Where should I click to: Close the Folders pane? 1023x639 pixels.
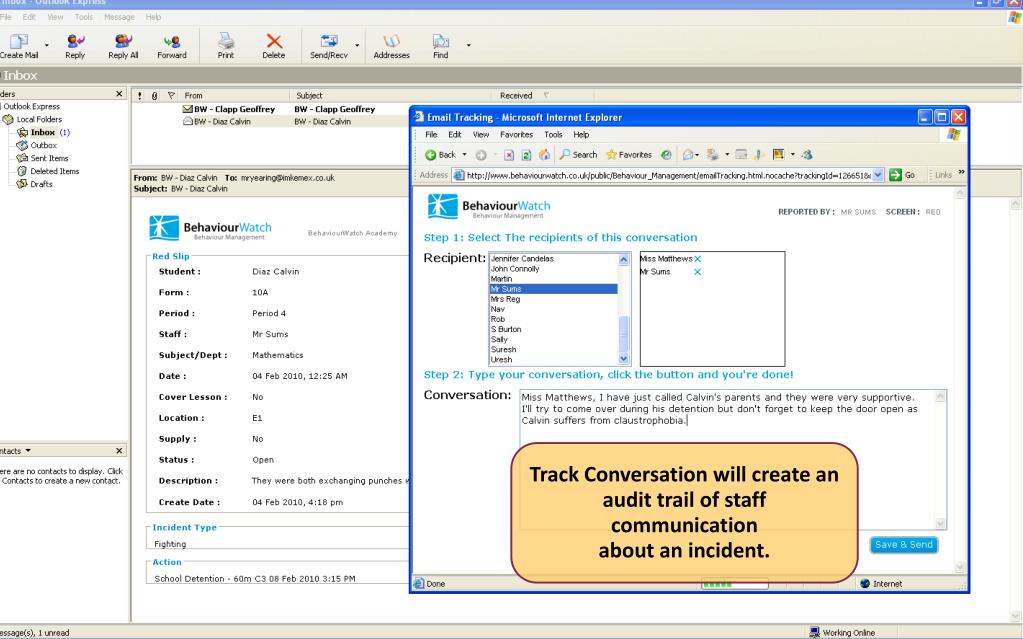119,94
